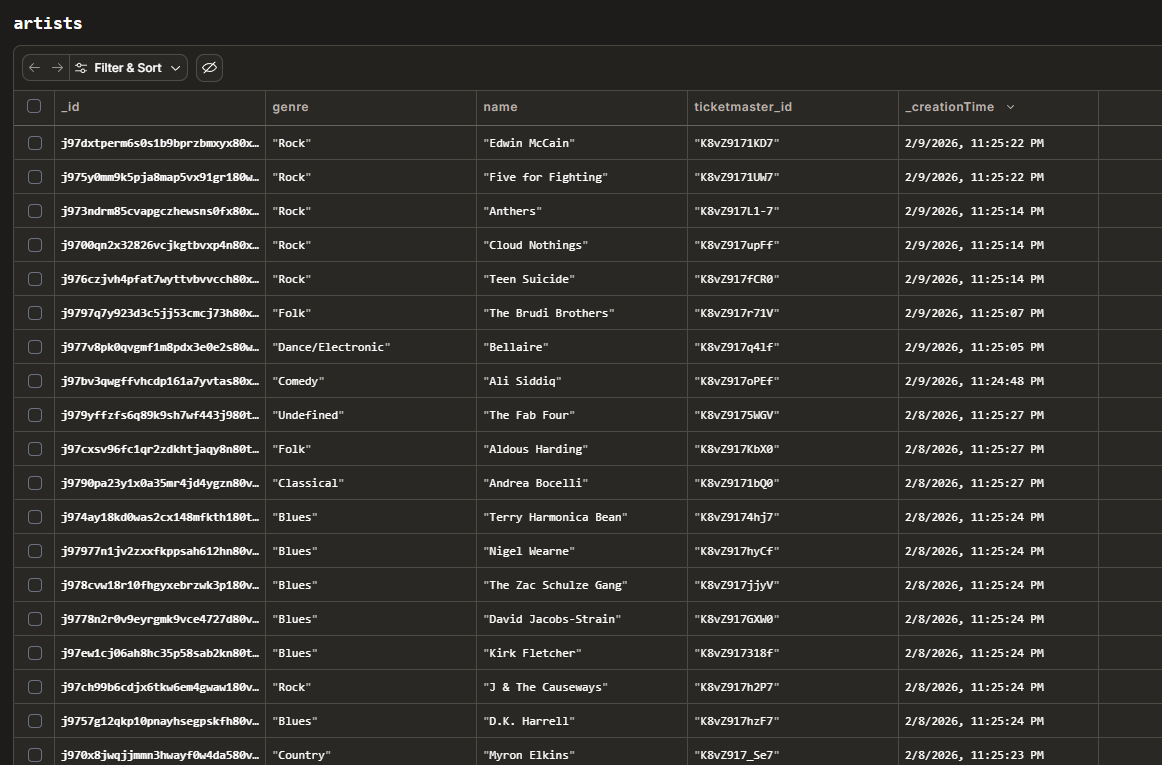Click the creation time 2/9/2026, 11:25:07 PM

pos(998,314)
